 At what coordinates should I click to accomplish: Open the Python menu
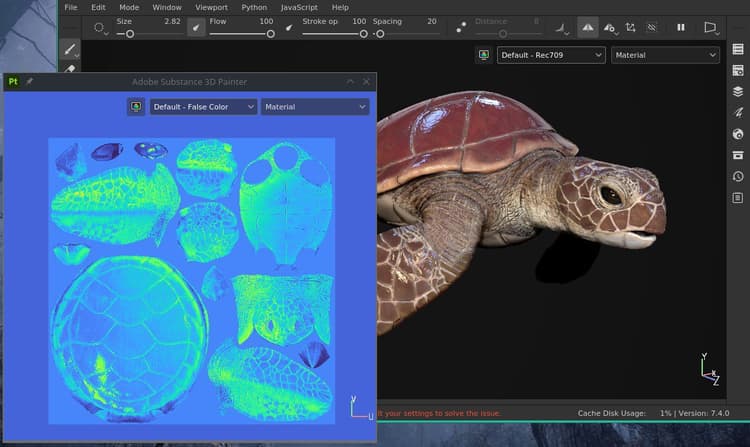pyautogui.click(x=254, y=8)
